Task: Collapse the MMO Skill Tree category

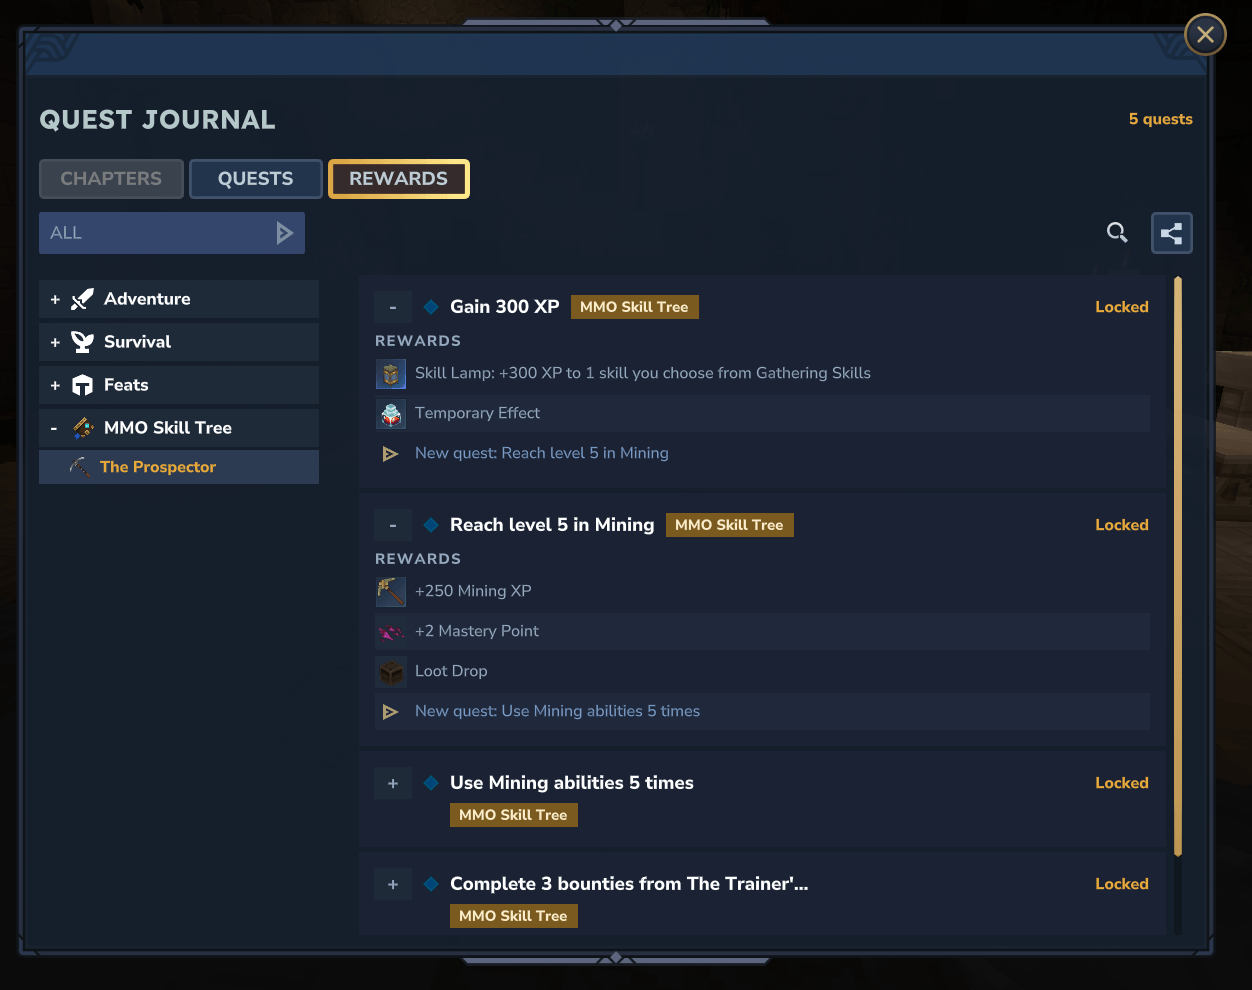Action: pyautogui.click(x=55, y=428)
